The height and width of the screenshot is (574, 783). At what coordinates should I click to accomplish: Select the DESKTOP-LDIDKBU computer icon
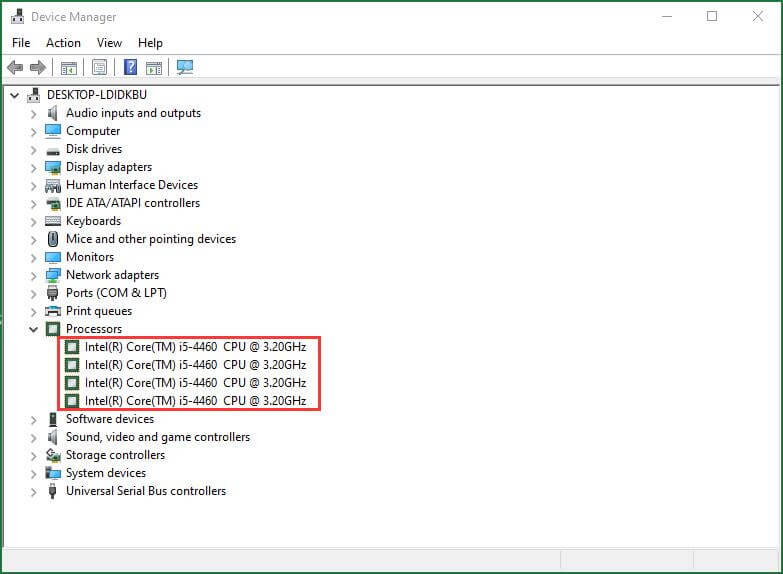pyautogui.click(x=34, y=95)
